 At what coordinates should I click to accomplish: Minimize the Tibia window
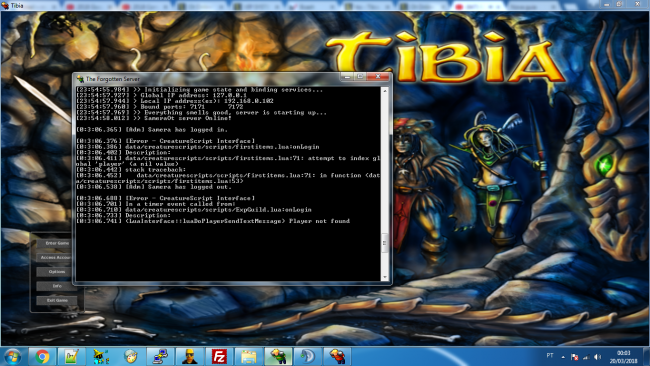tap(607, 4)
